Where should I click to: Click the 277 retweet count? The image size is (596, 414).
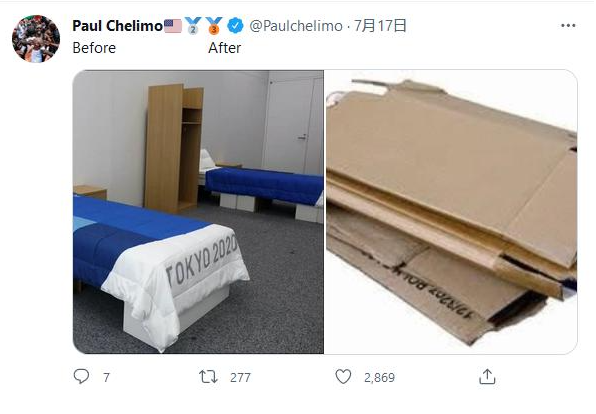point(240,378)
